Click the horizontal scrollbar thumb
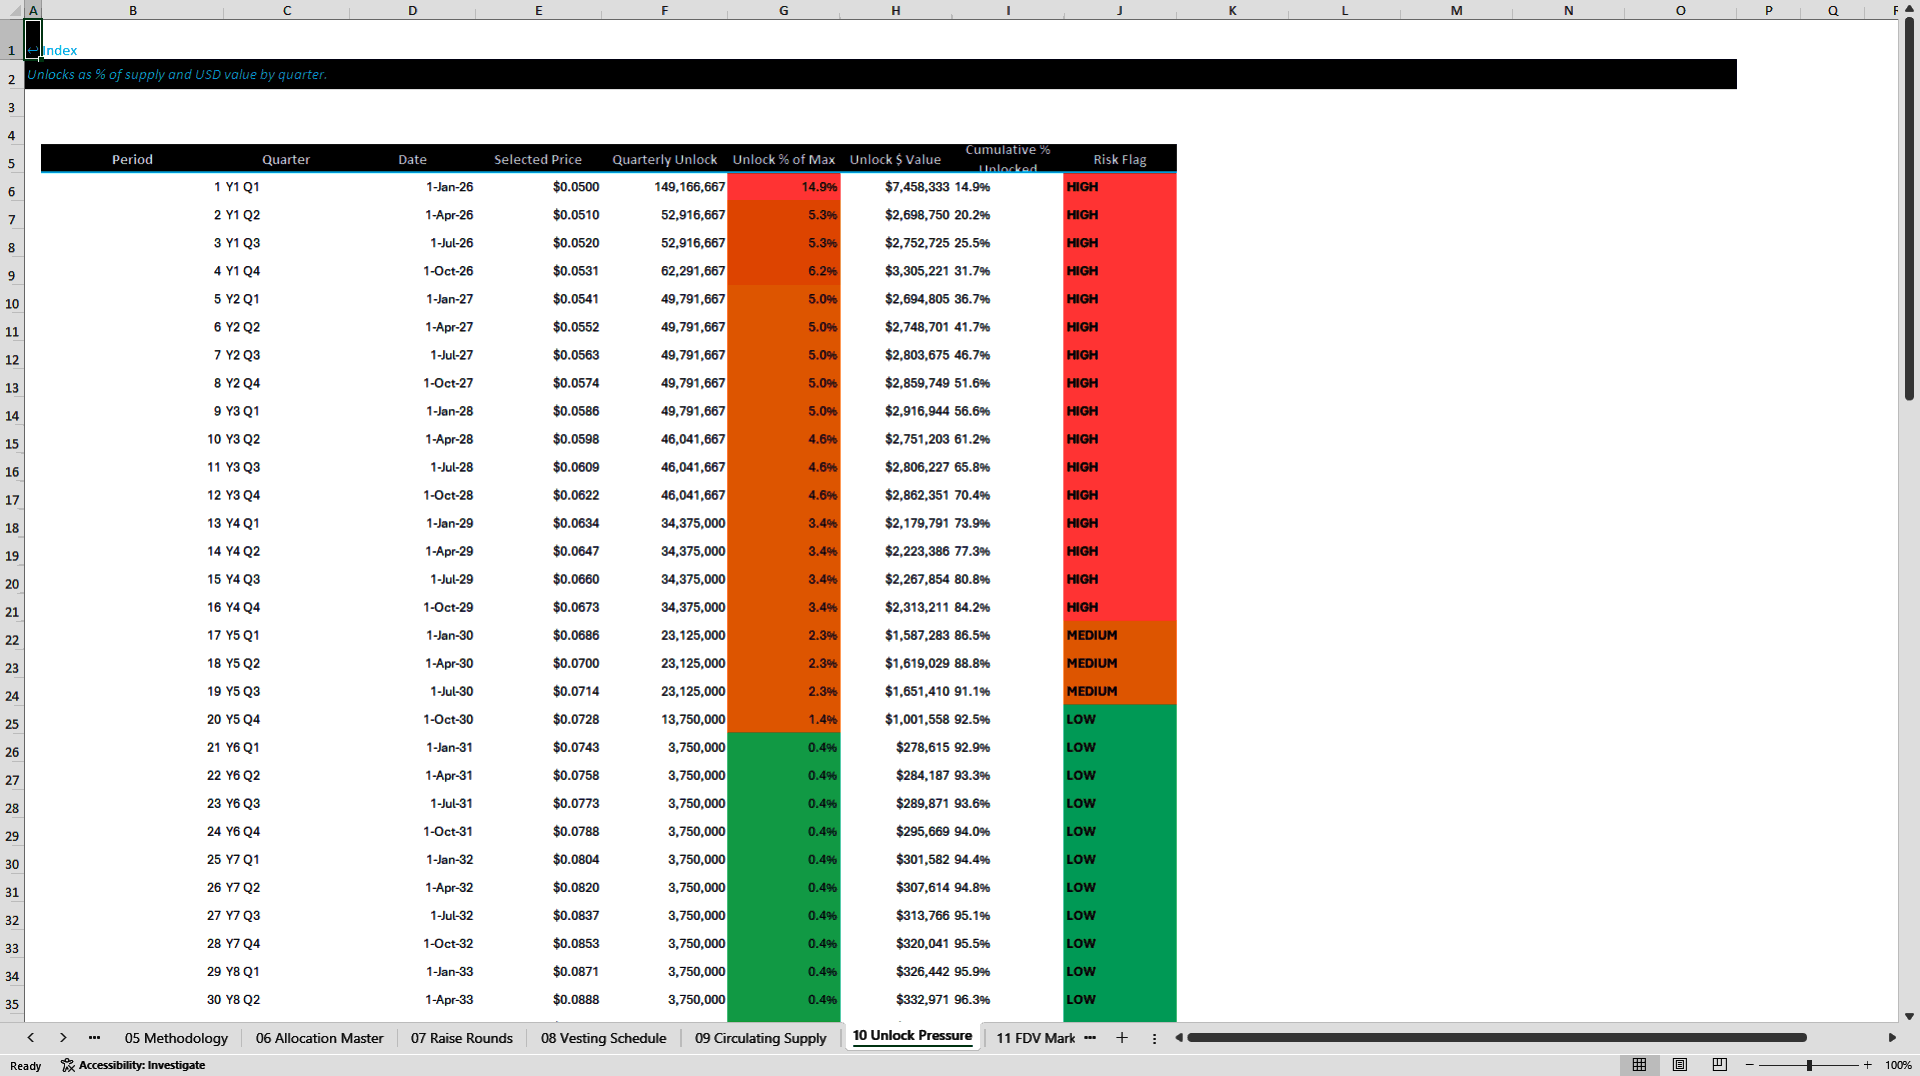 (1496, 1038)
